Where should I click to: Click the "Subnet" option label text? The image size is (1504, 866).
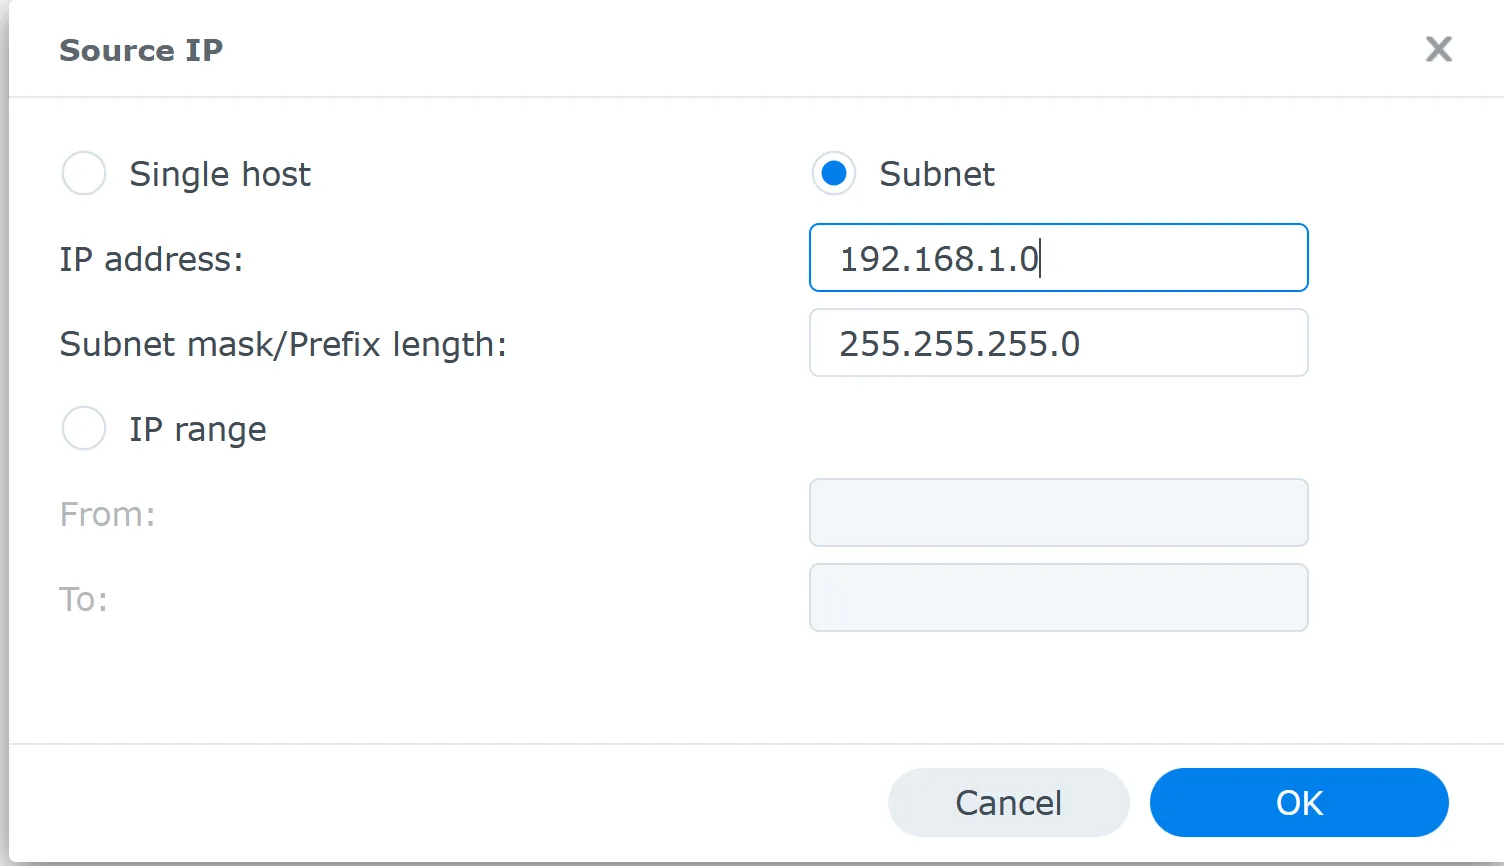(x=936, y=175)
